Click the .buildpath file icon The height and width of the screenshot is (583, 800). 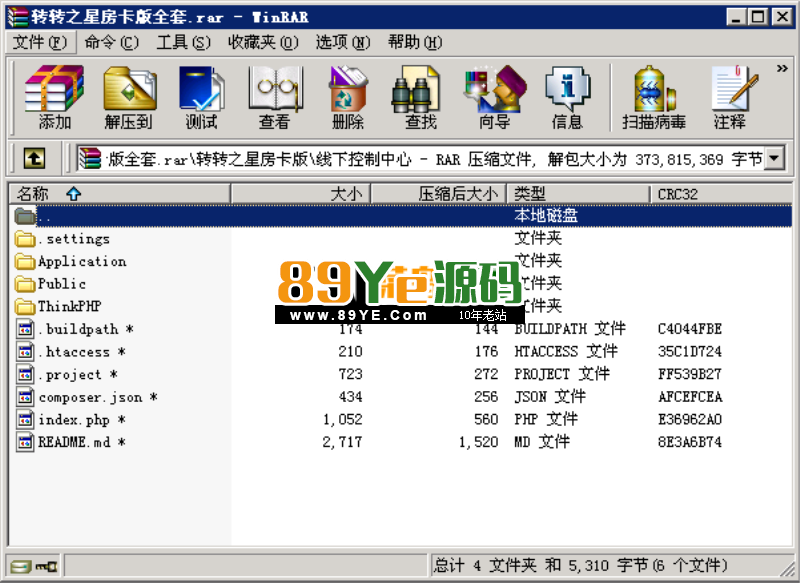(x=25, y=329)
